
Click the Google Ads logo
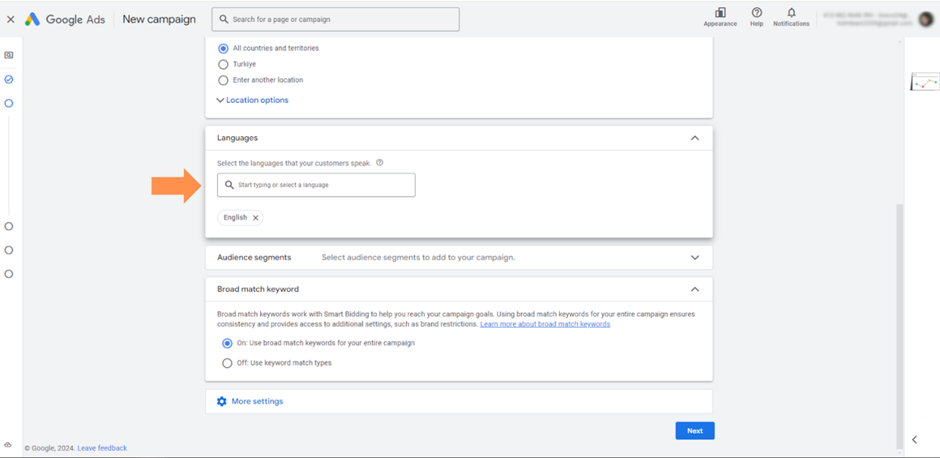(65, 19)
